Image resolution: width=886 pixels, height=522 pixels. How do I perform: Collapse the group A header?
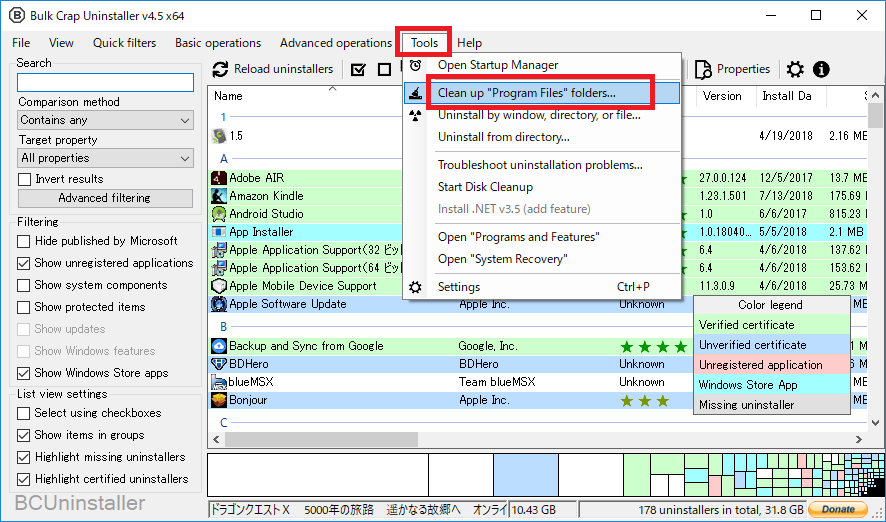pyautogui.click(x=224, y=159)
